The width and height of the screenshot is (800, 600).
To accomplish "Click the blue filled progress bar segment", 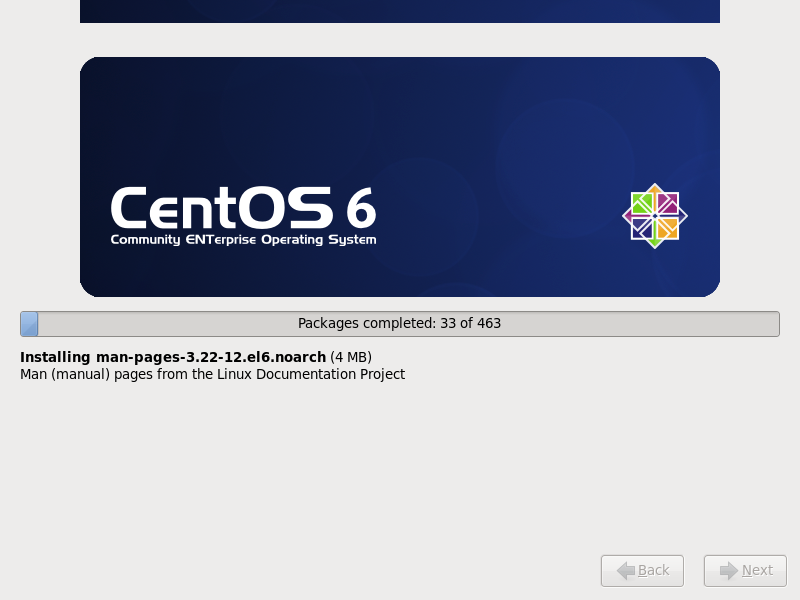I will click(29, 324).
